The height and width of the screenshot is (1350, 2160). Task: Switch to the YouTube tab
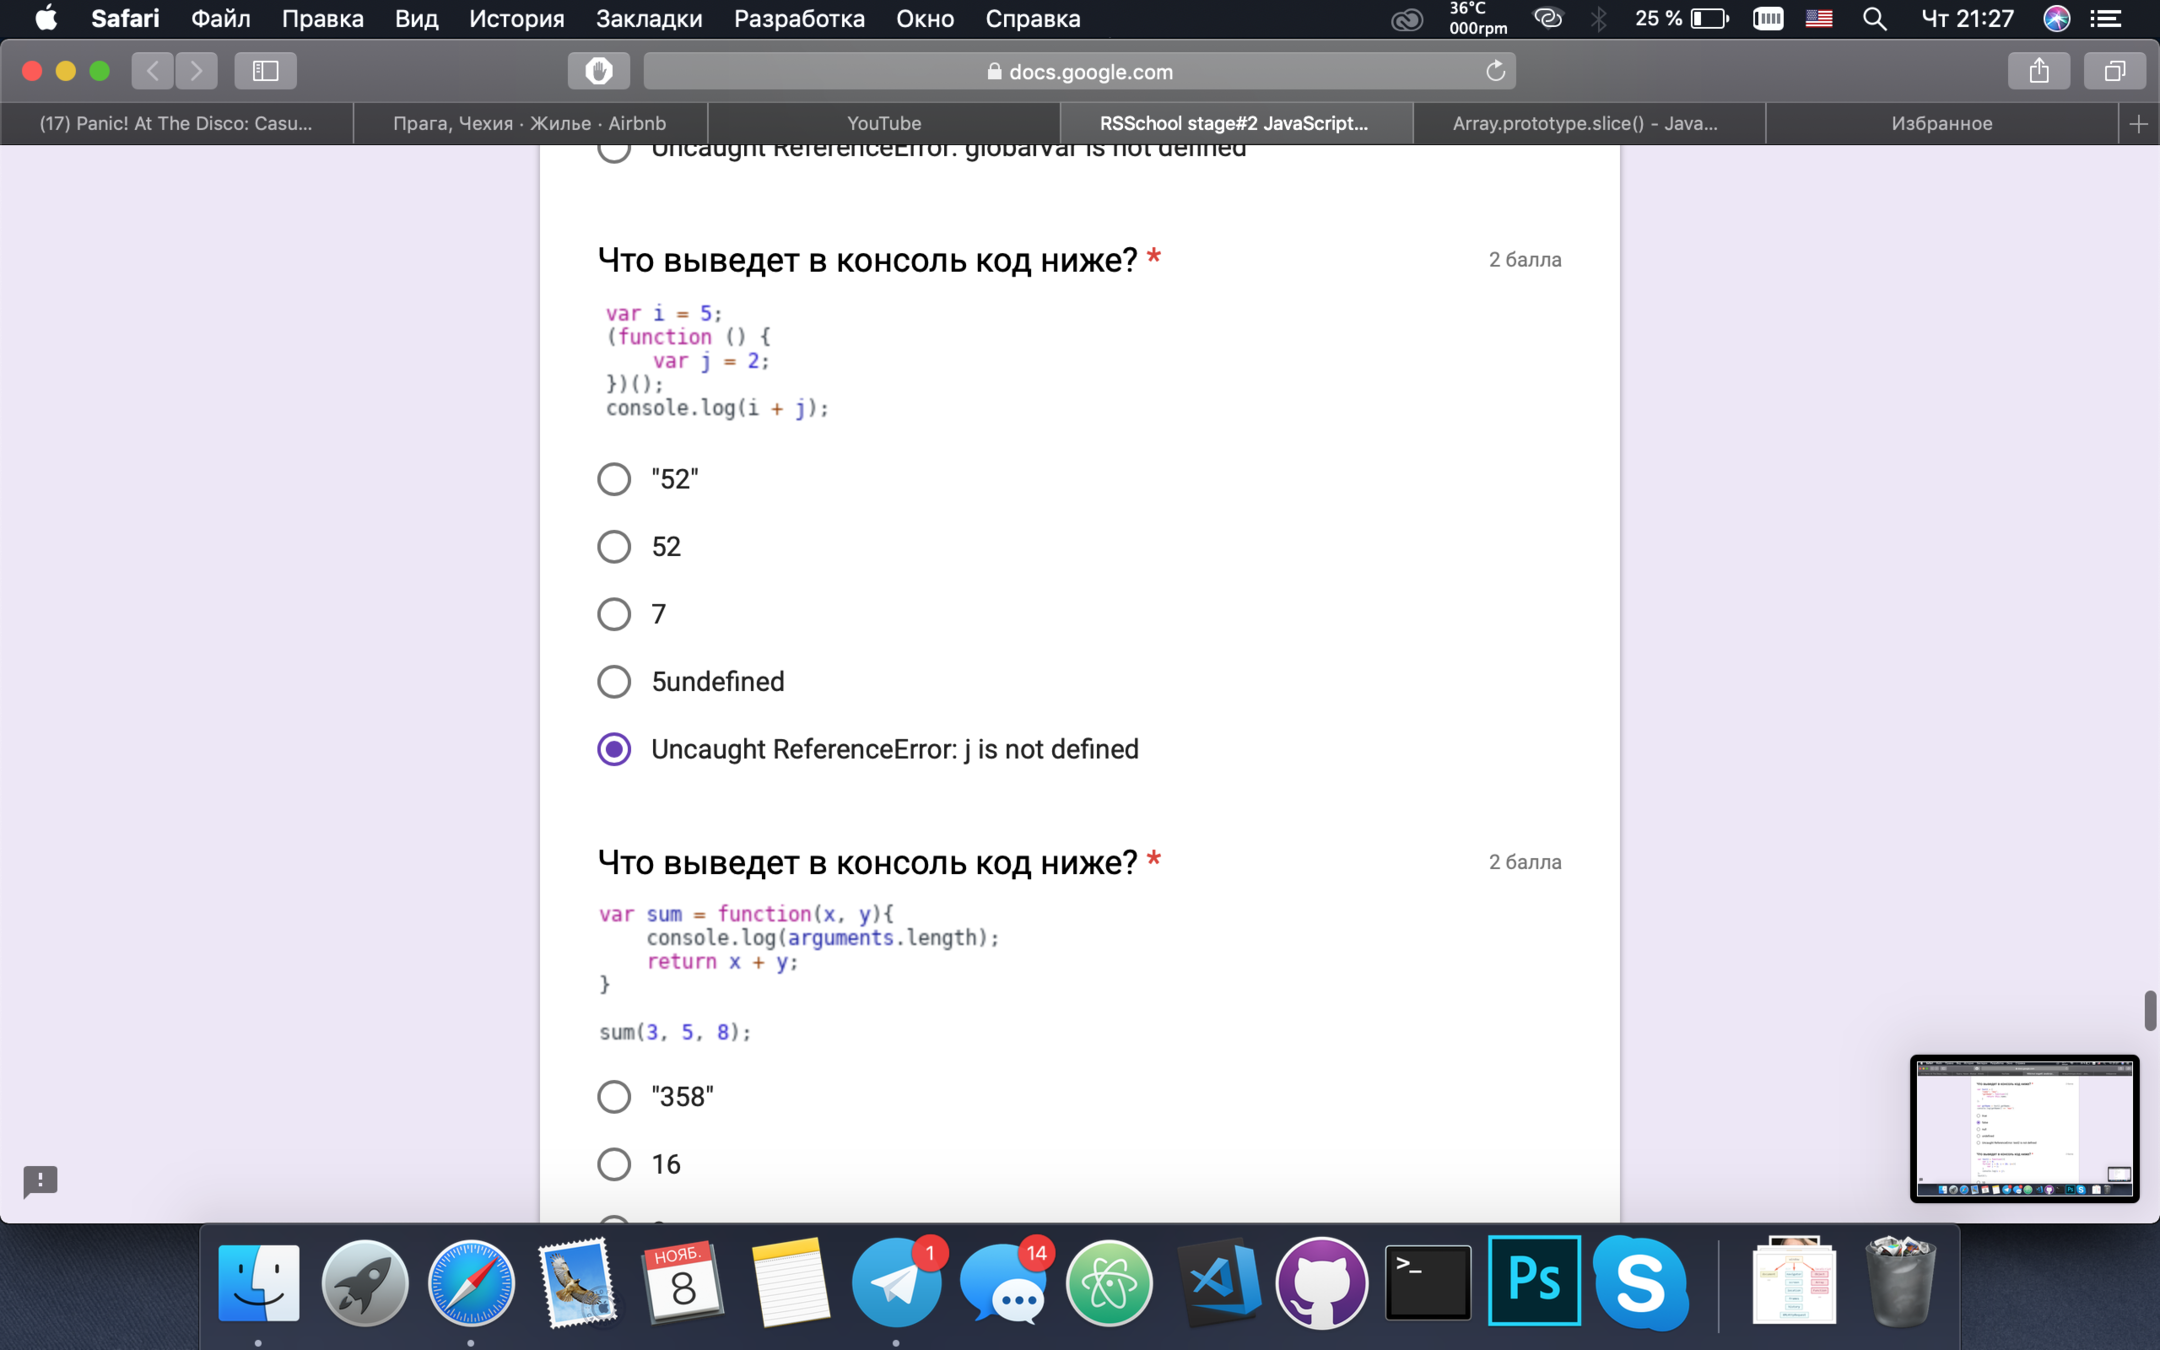pos(884,124)
